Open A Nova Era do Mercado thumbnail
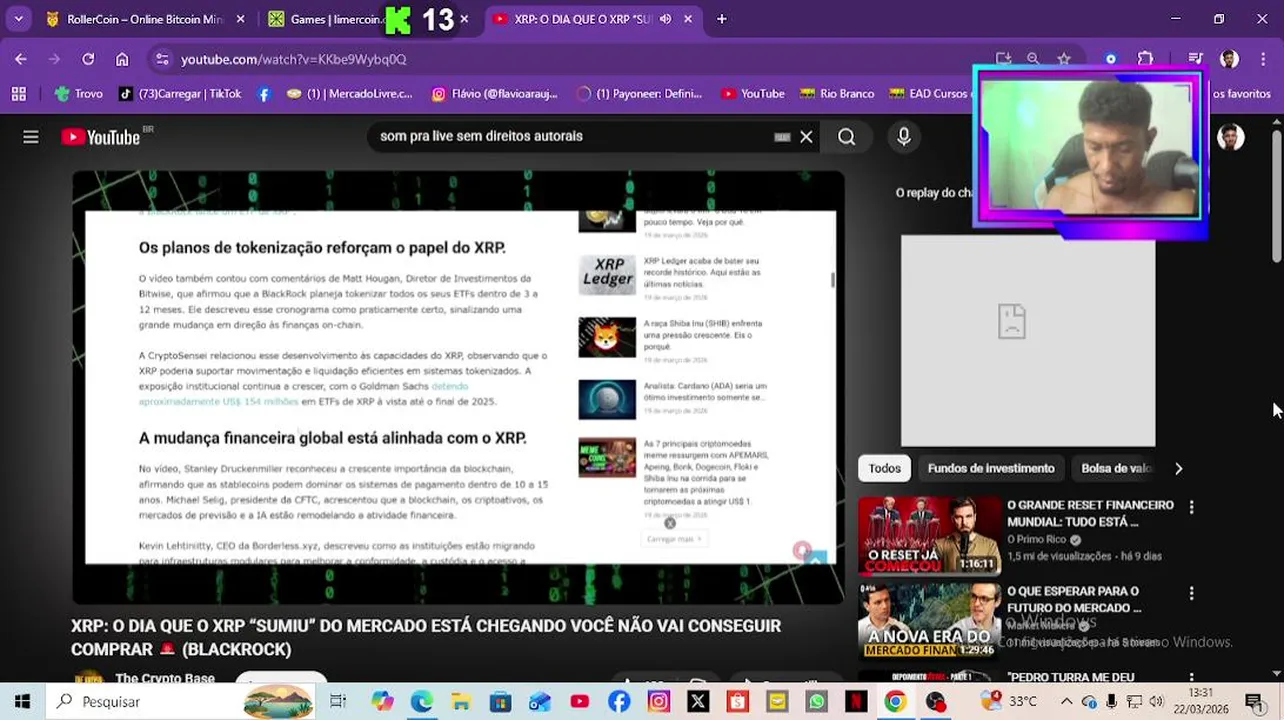Screen dimensions: 1284x720 coord(929,622)
